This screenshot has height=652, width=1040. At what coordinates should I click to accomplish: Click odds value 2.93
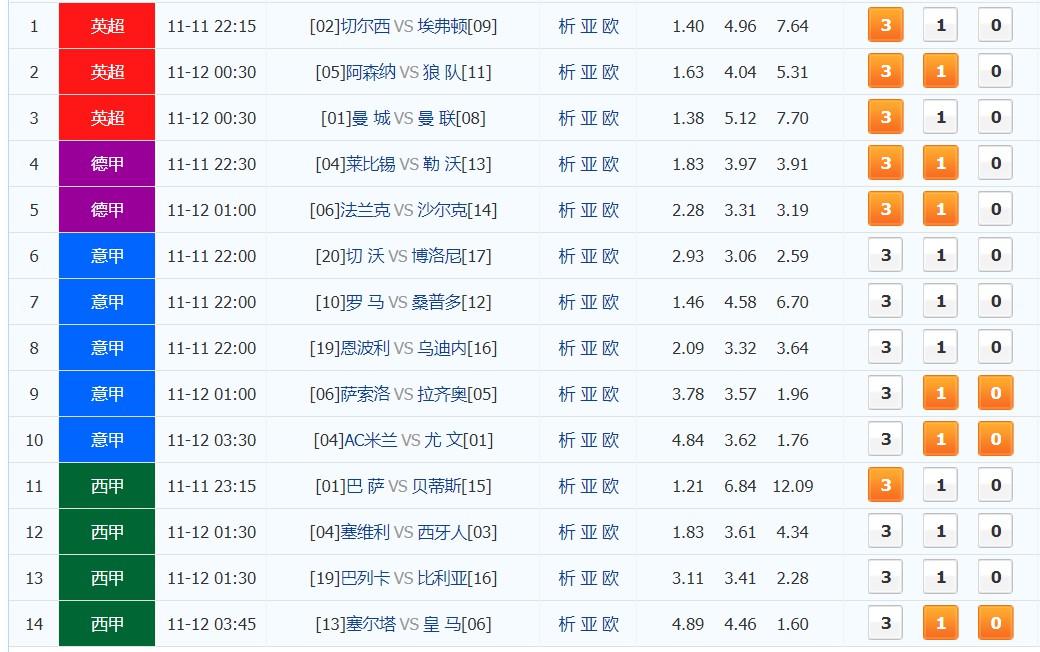688,256
